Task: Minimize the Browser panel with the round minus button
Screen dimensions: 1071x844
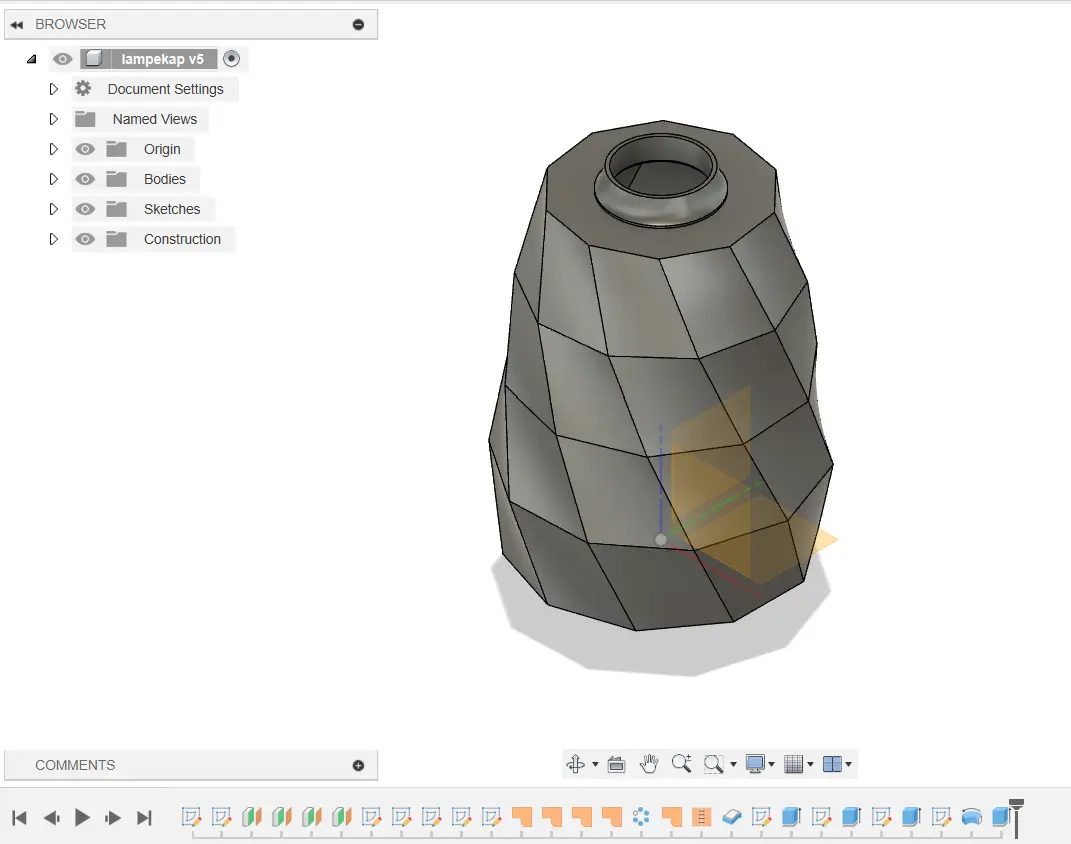Action: [358, 25]
